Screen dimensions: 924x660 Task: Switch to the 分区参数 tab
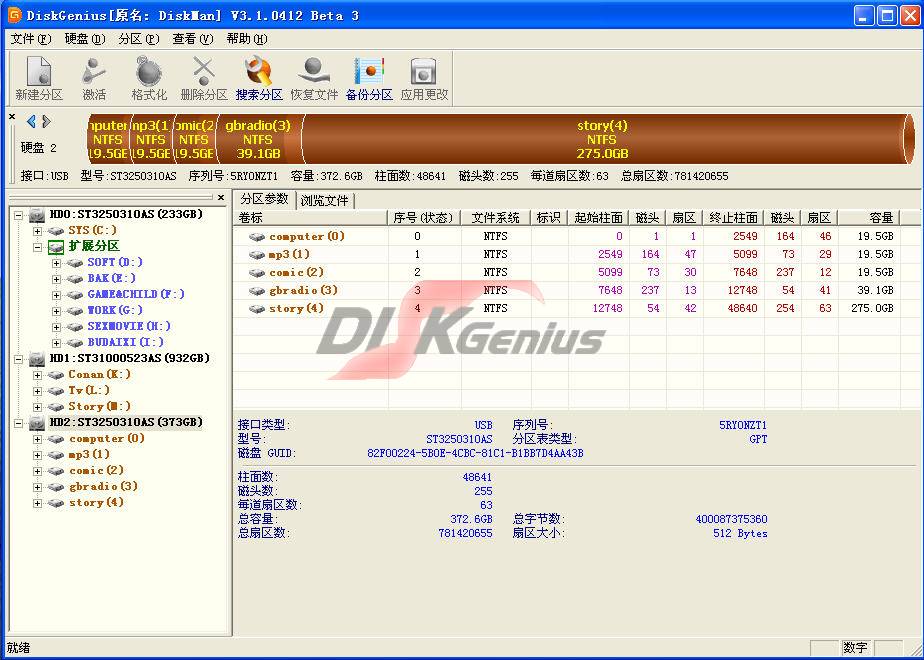coord(265,199)
